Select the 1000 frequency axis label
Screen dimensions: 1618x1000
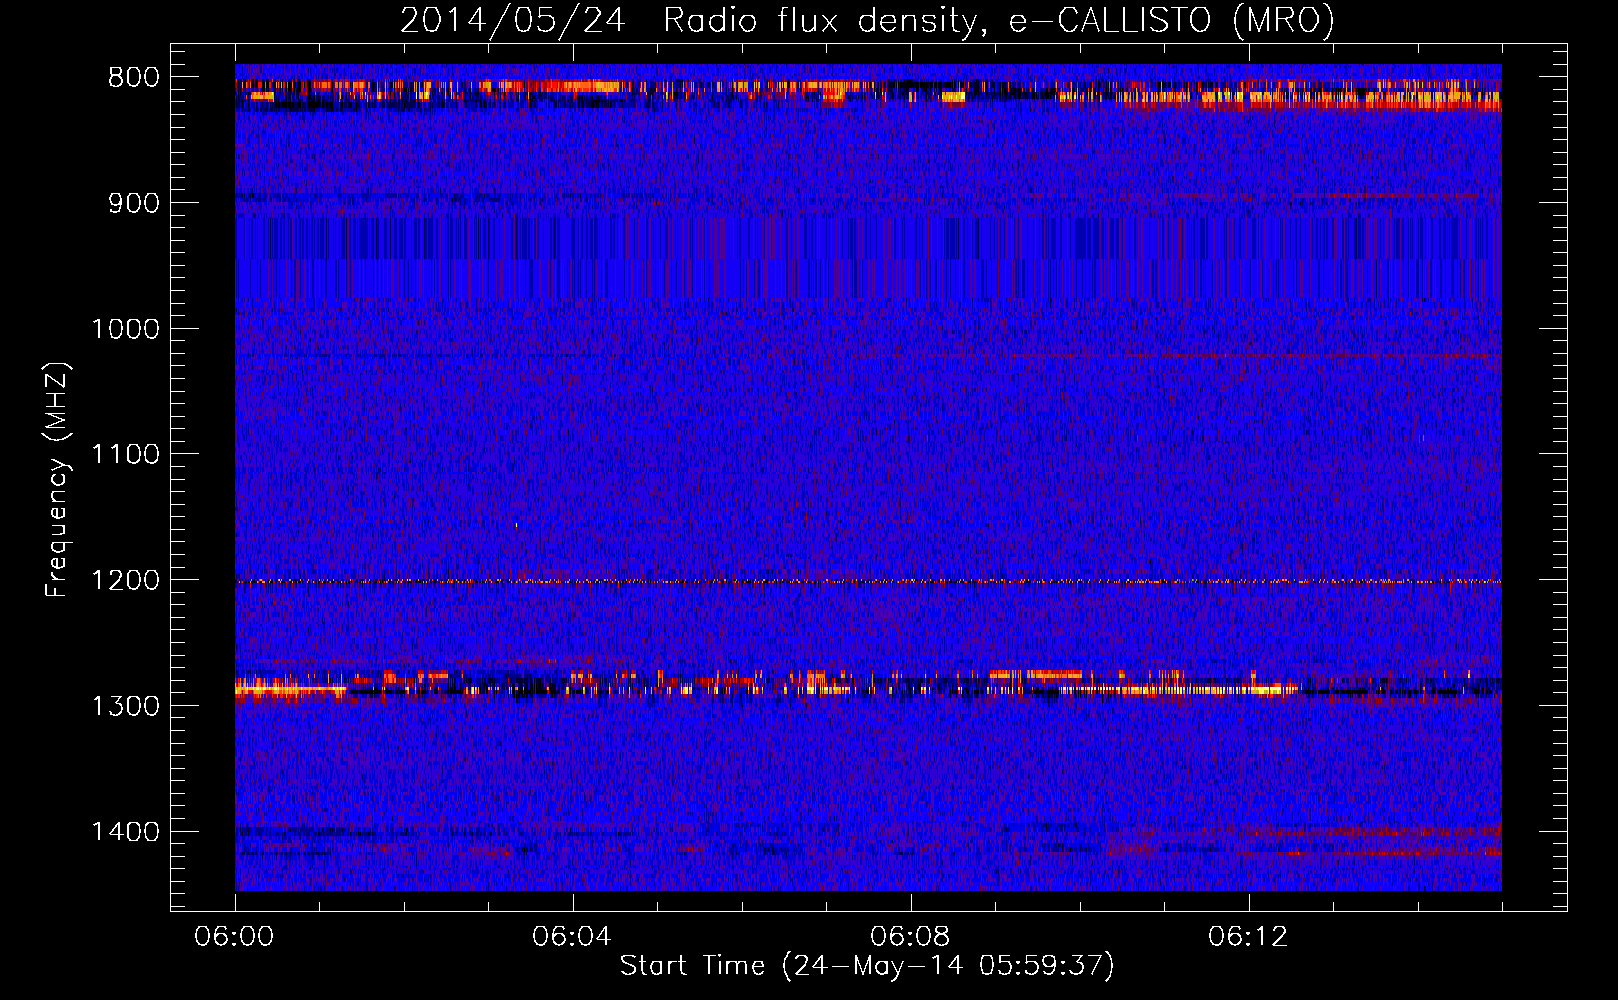click(x=125, y=329)
